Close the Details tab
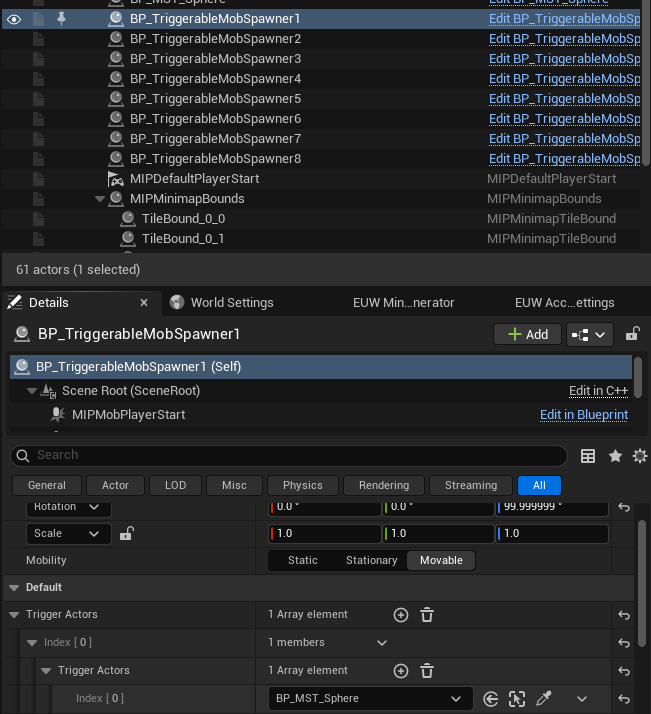 (144, 303)
